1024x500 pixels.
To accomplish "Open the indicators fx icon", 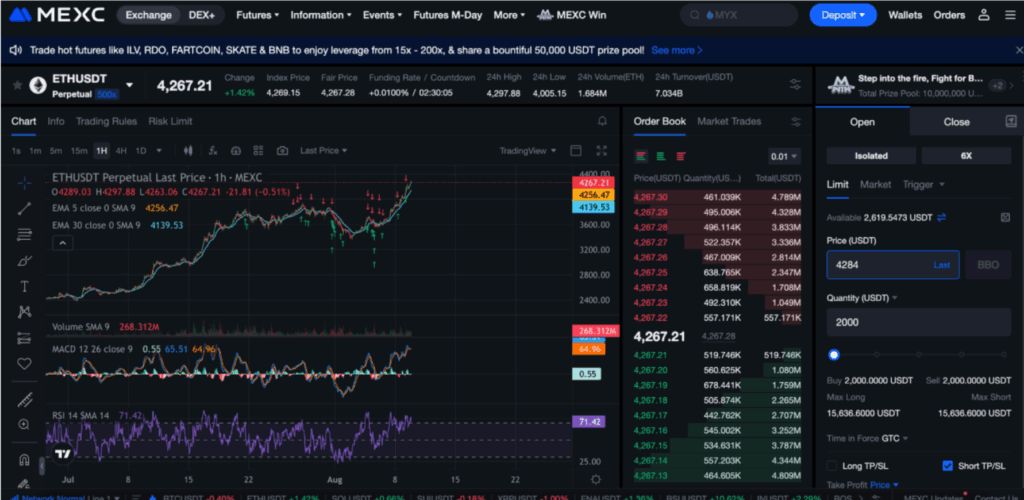I will click(213, 151).
